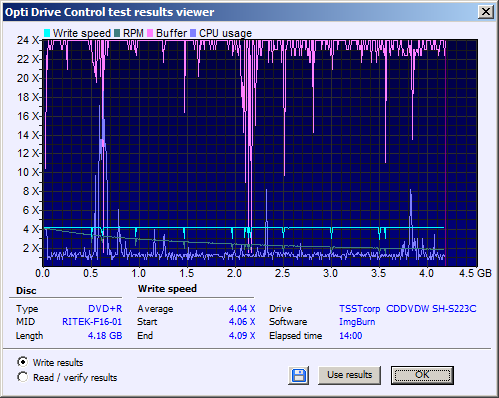Click the window title bar text

[x=109, y=12]
